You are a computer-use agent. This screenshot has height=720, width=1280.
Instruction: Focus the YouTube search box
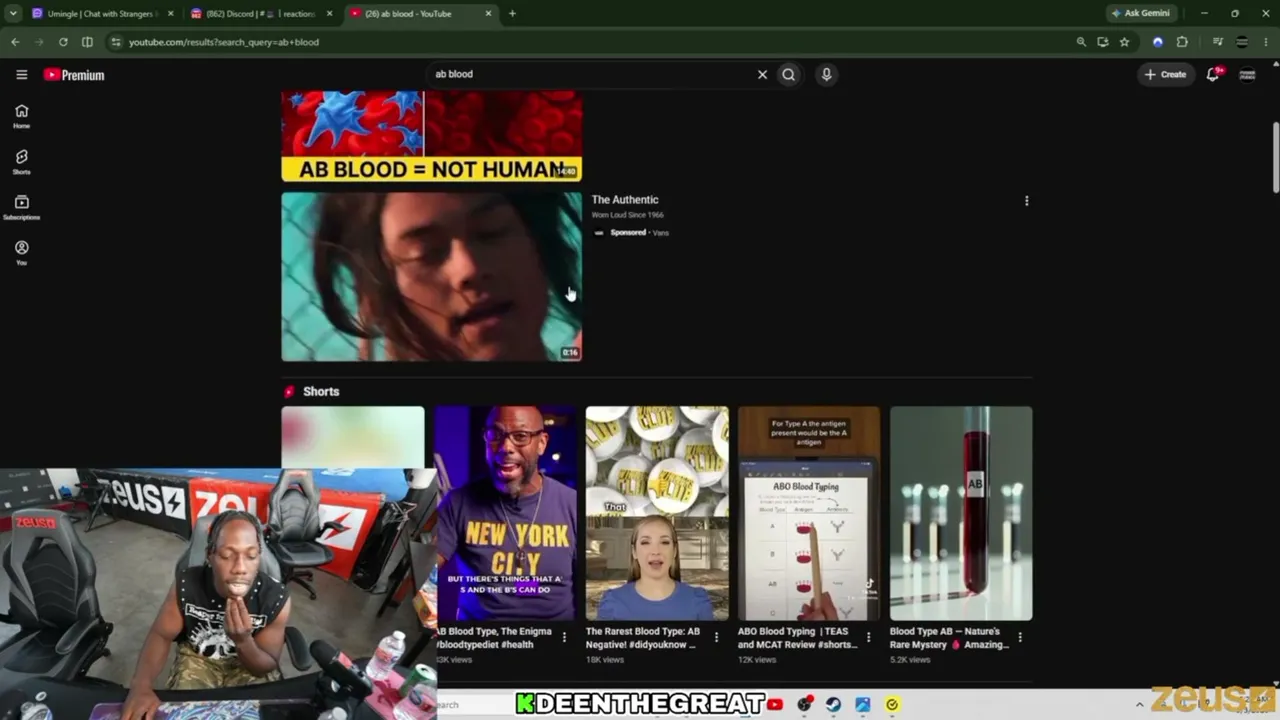point(590,74)
